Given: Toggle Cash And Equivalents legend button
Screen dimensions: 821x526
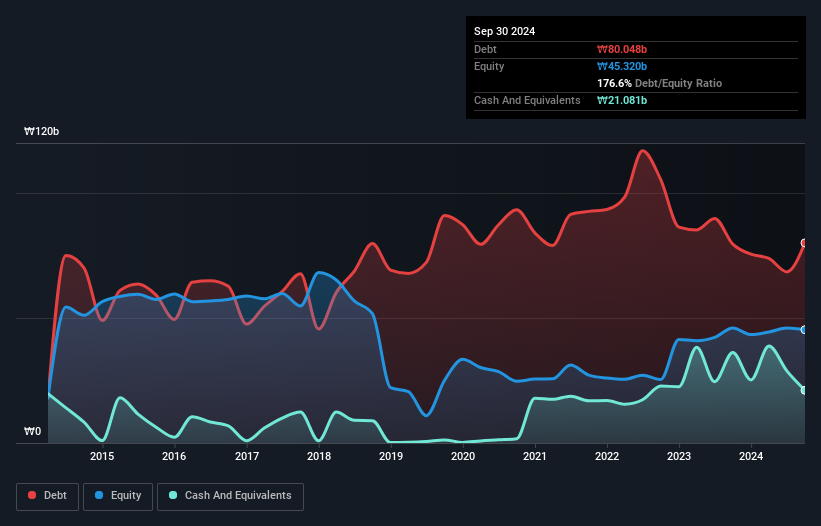Looking at the screenshot, I should (230, 496).
